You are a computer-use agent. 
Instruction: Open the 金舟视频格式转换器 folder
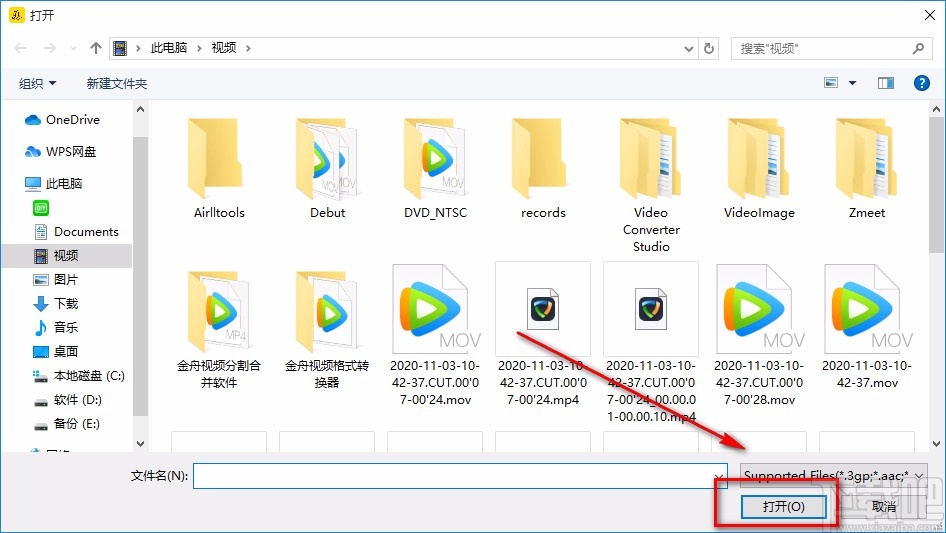coord(327,329)
